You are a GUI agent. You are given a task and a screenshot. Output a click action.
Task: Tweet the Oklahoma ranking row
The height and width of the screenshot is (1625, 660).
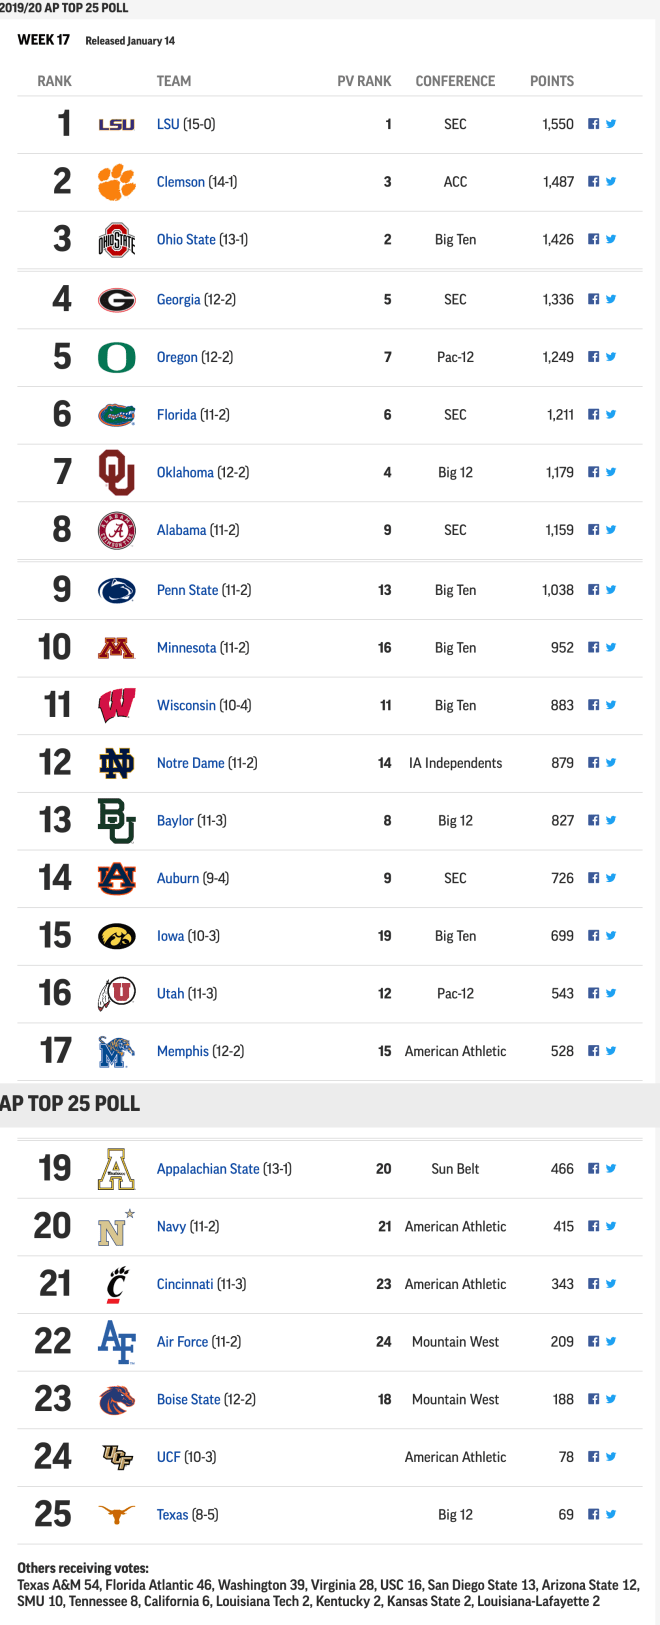(611, 472)
